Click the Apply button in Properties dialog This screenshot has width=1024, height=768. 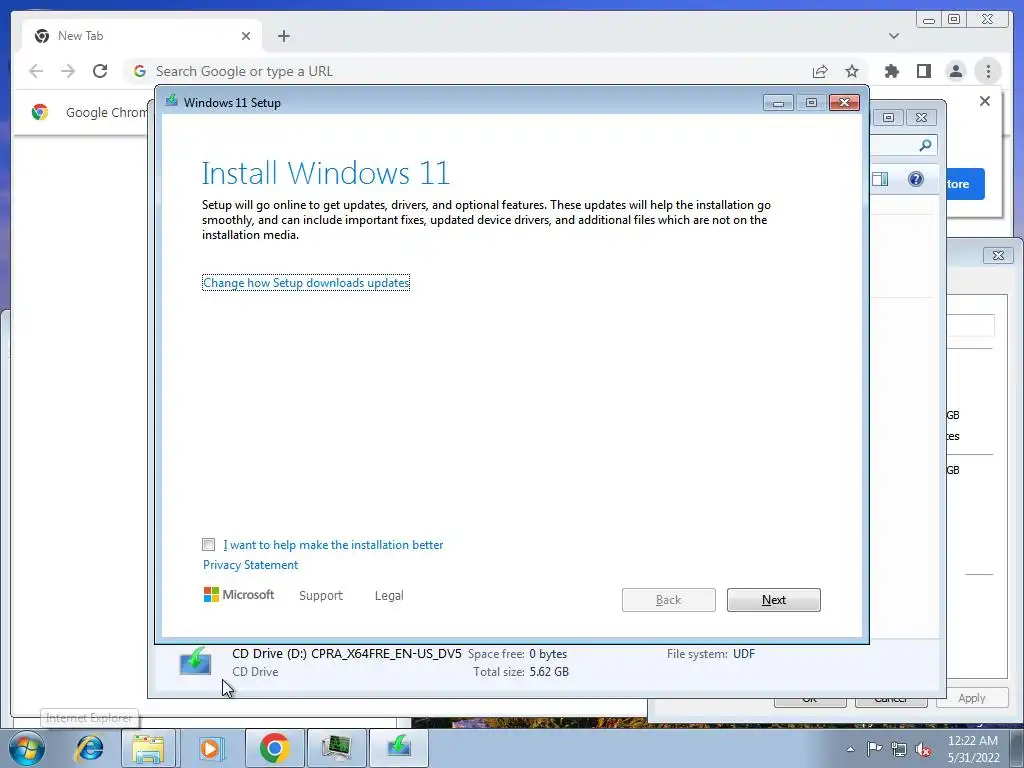point(972,698)
